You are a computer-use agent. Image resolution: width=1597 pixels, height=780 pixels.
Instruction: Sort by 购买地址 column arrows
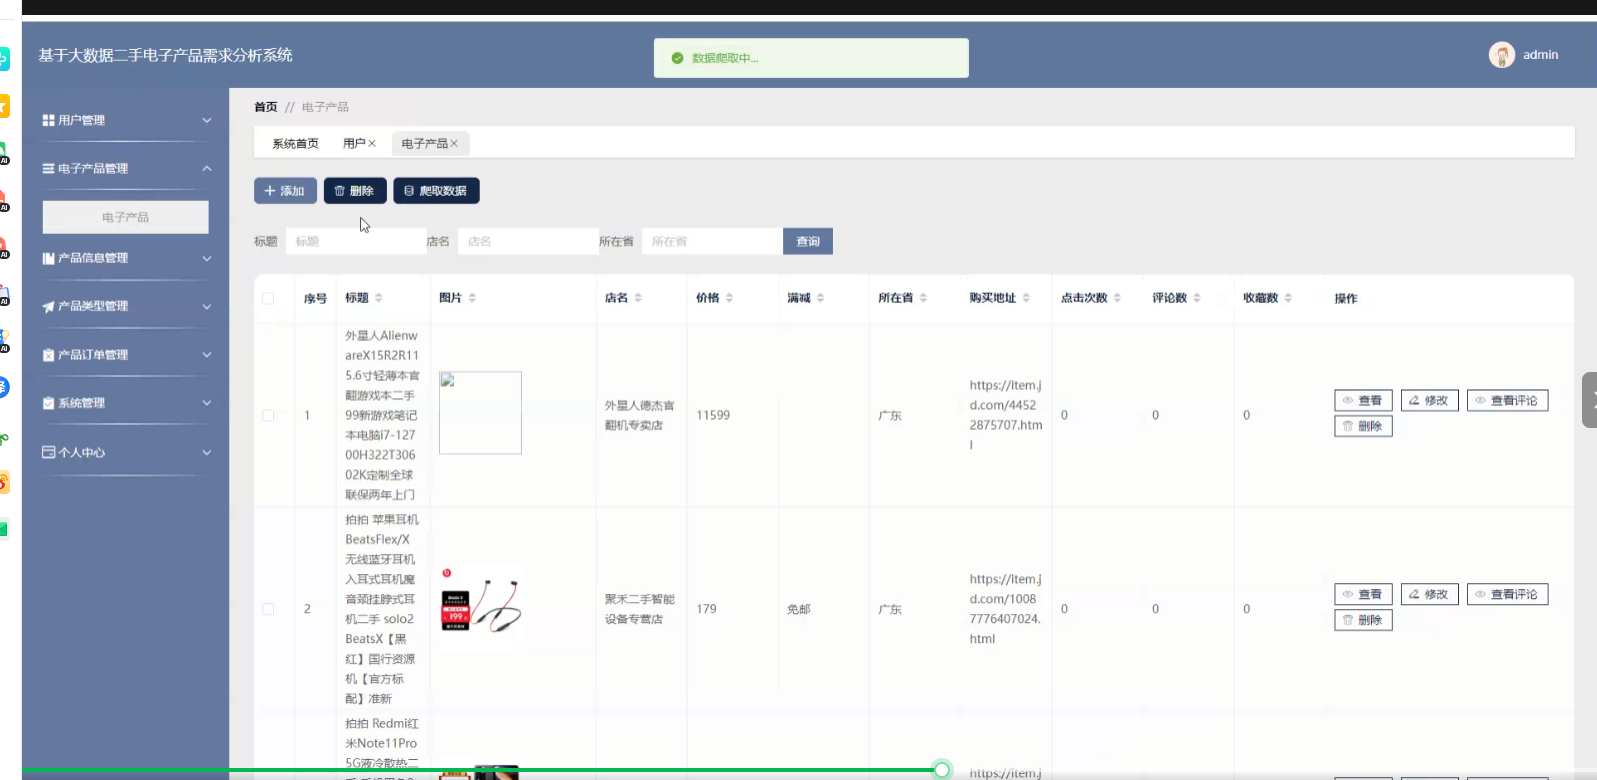1026,298
